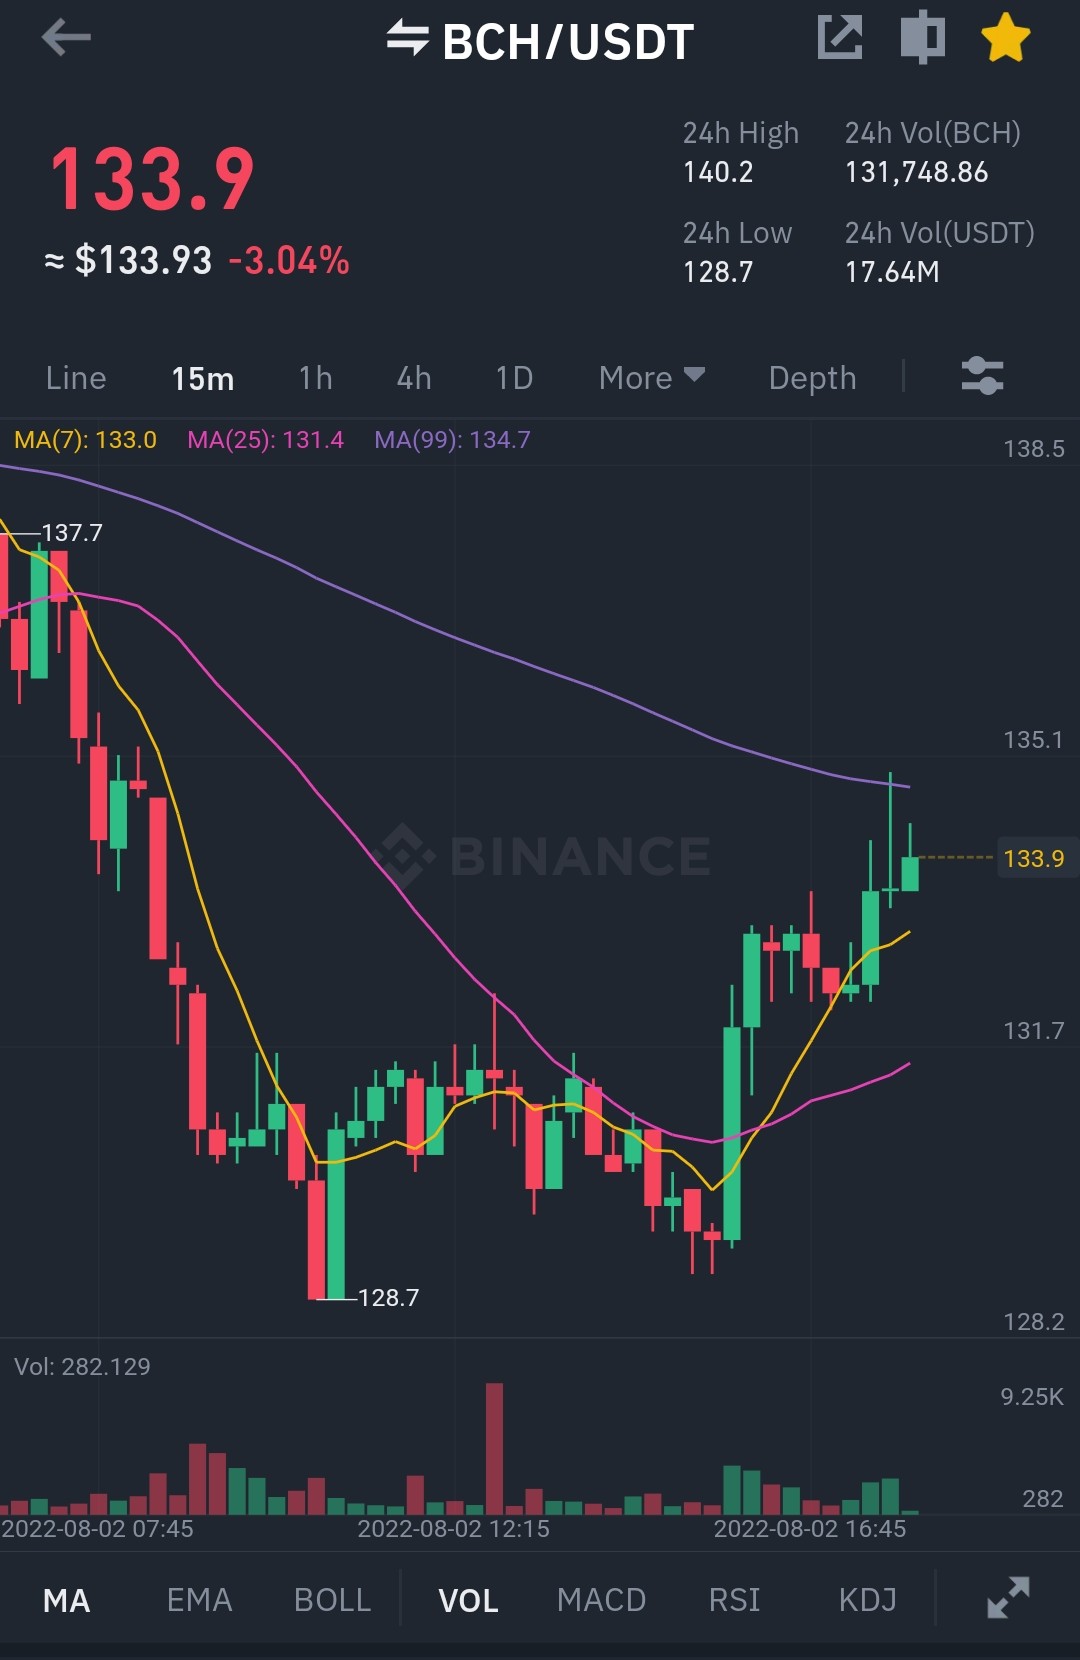Tap the 128.7 low marker on chart

[x=388, y=1298]
